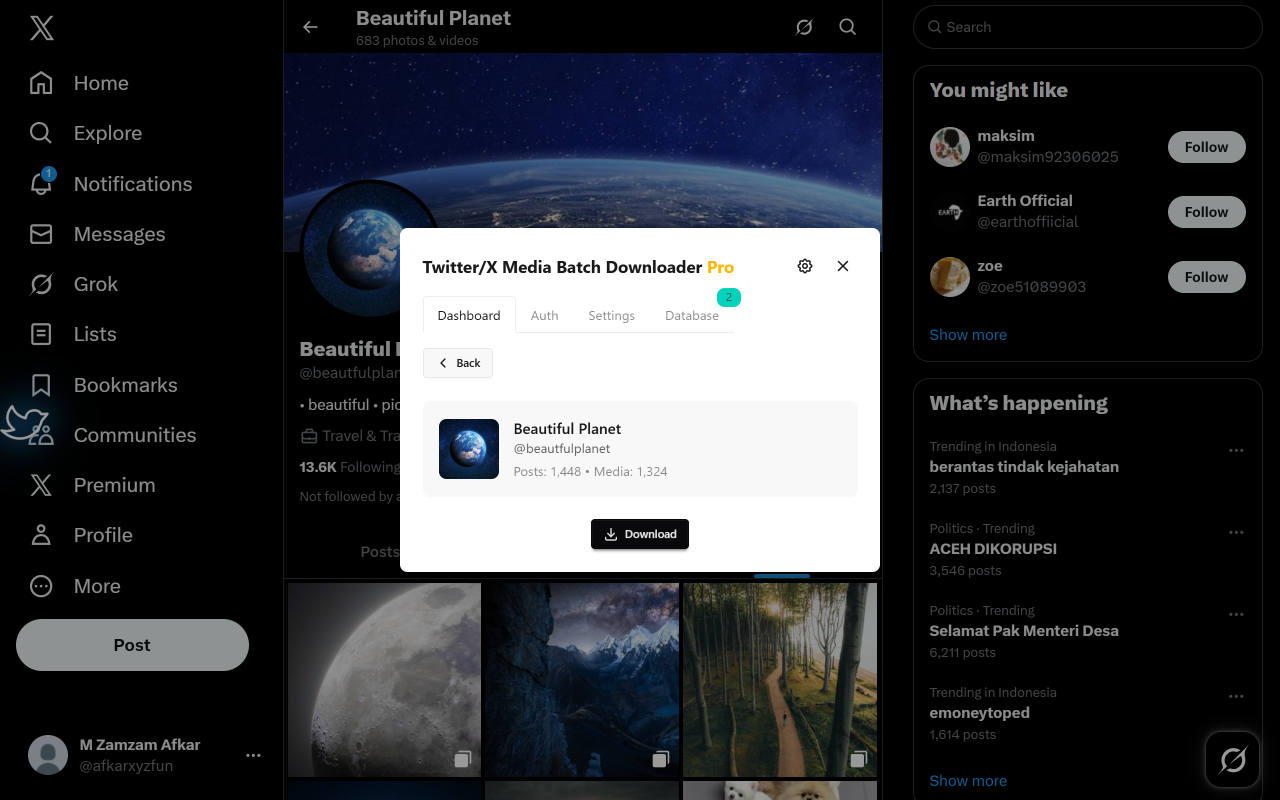Launch Grok from the sidebar icon
1280x800 pixels.
coord(95,284)
